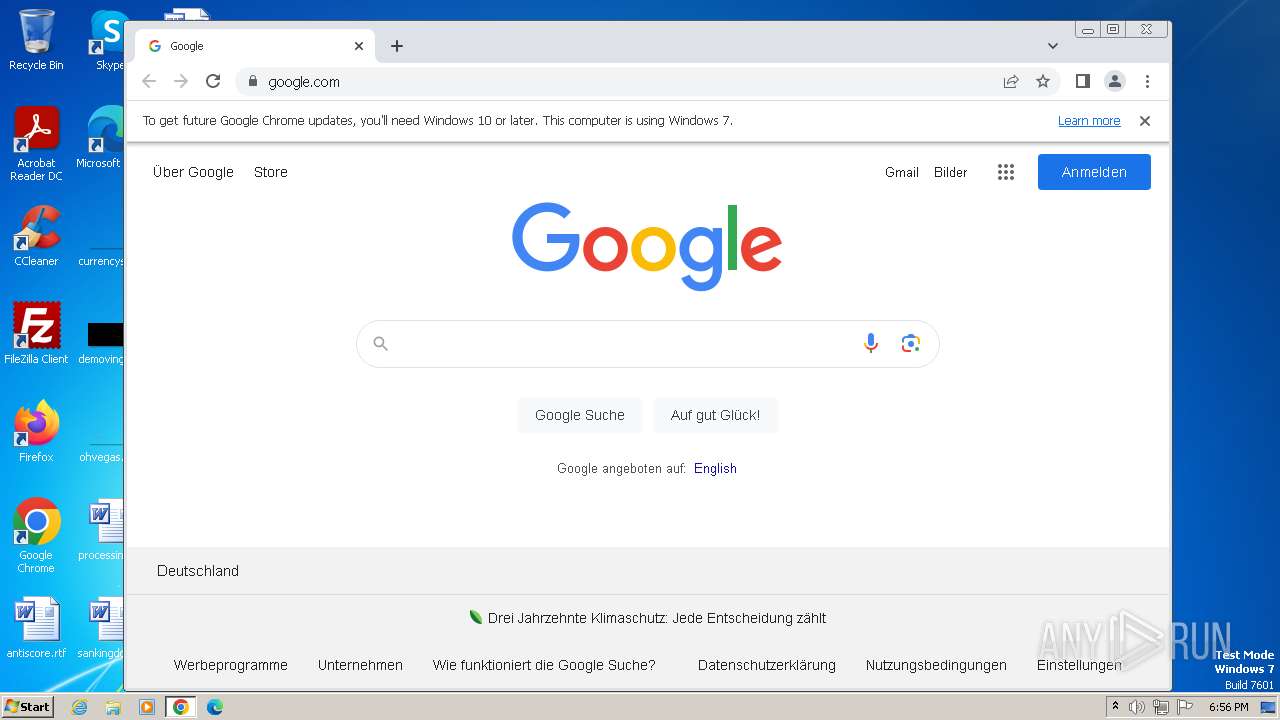Screen dimensions: 1280x720
Task: Click the Chrome reload page icon
Action: pos(213,81)
